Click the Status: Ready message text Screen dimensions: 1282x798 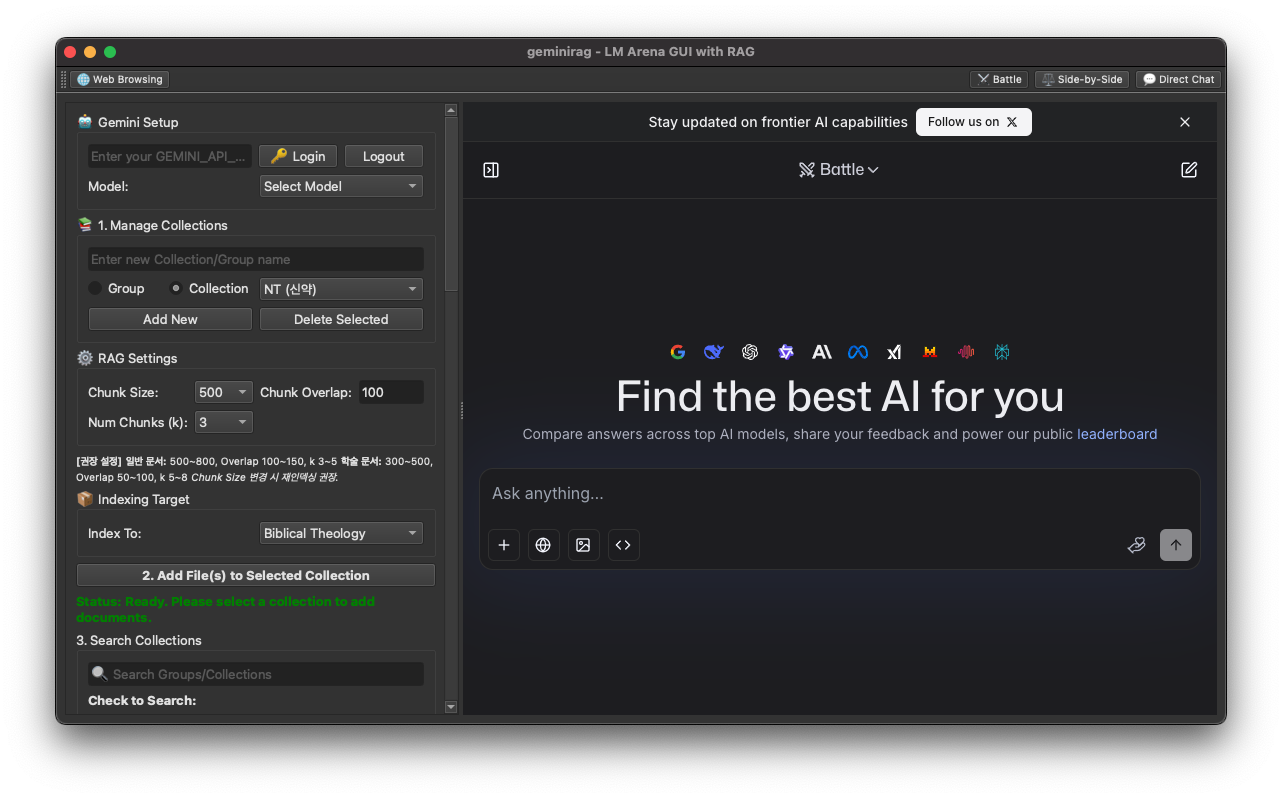coord(225,609)
